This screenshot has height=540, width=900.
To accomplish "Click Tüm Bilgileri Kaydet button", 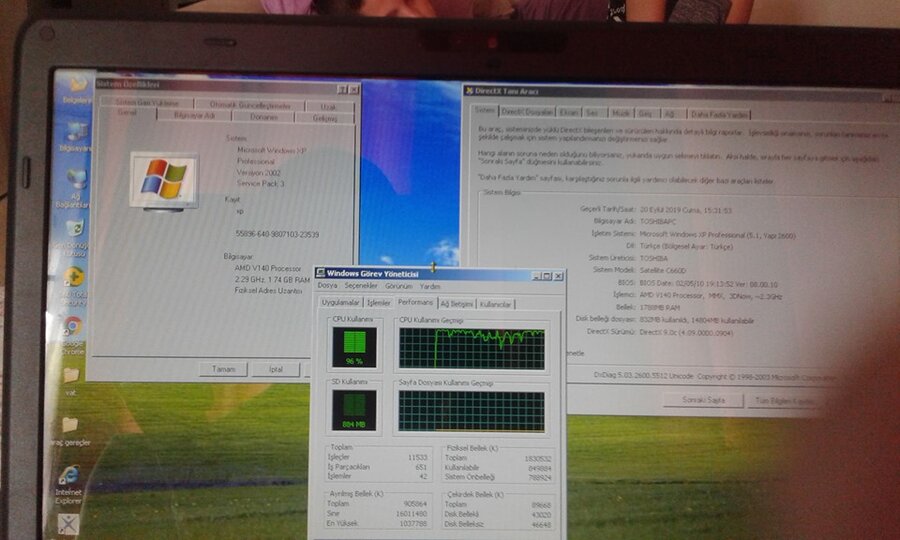I will tap(784, 401).
